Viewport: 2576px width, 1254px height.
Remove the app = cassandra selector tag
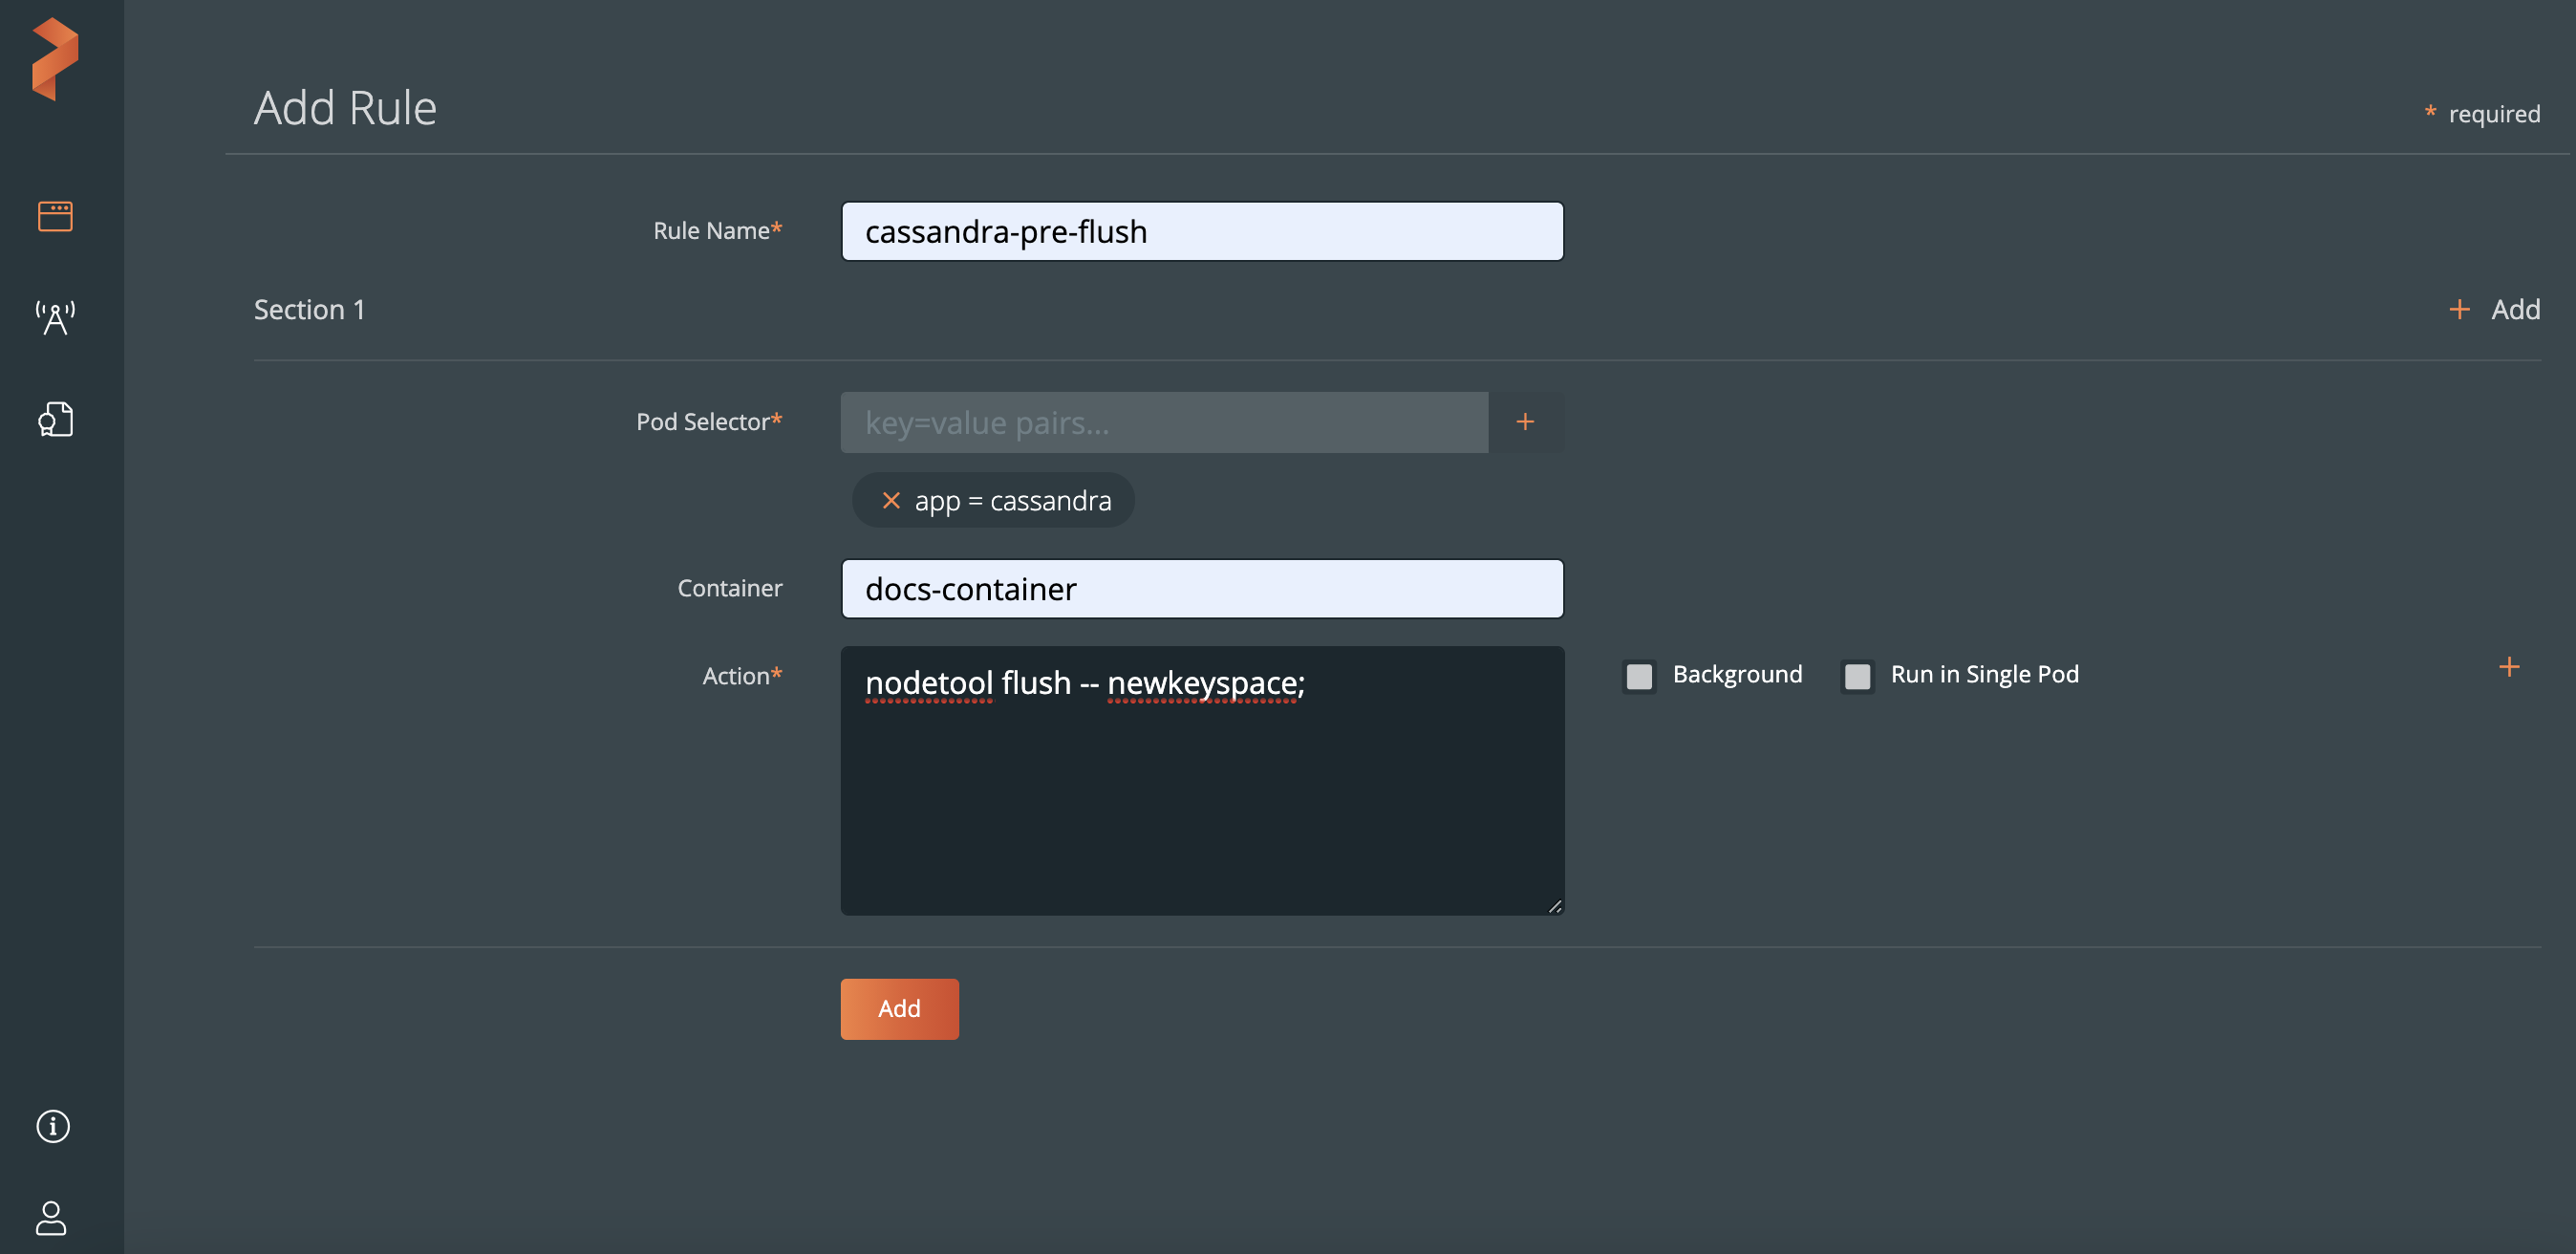click(x=891, y=500)
